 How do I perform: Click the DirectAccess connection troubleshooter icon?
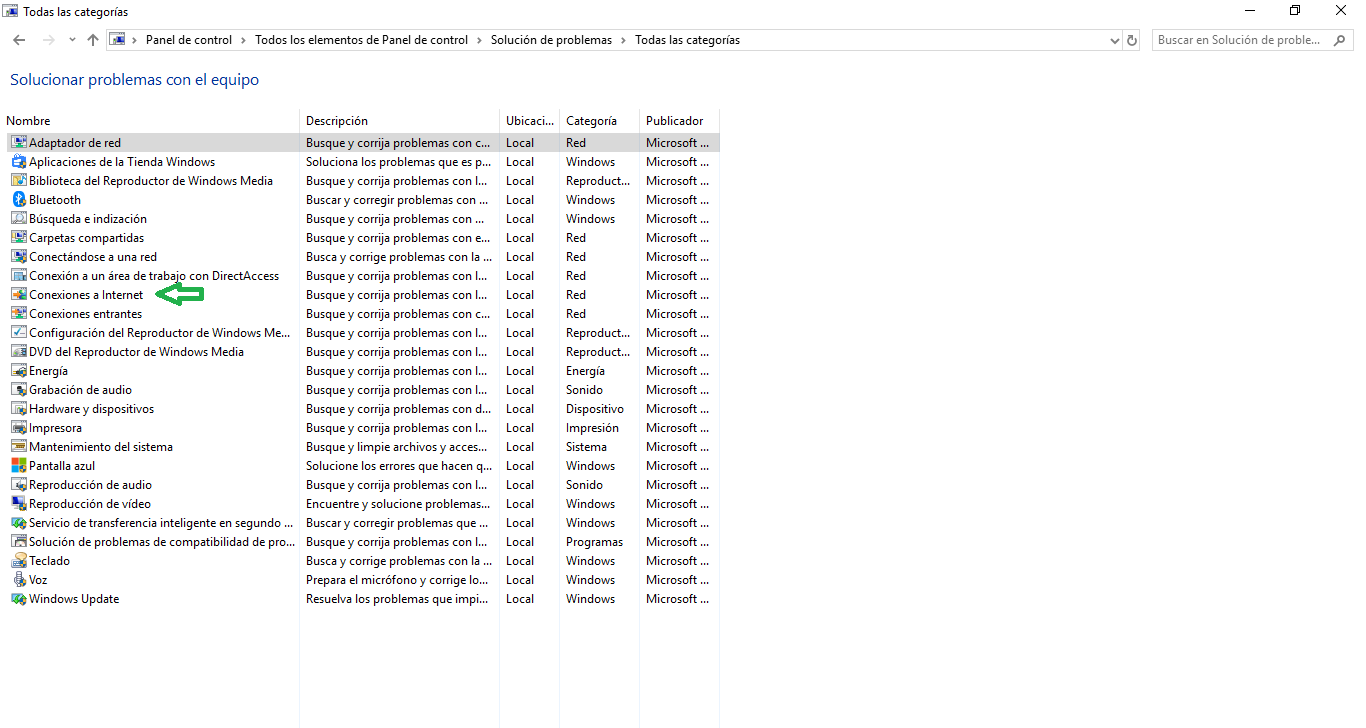point(19,276)
